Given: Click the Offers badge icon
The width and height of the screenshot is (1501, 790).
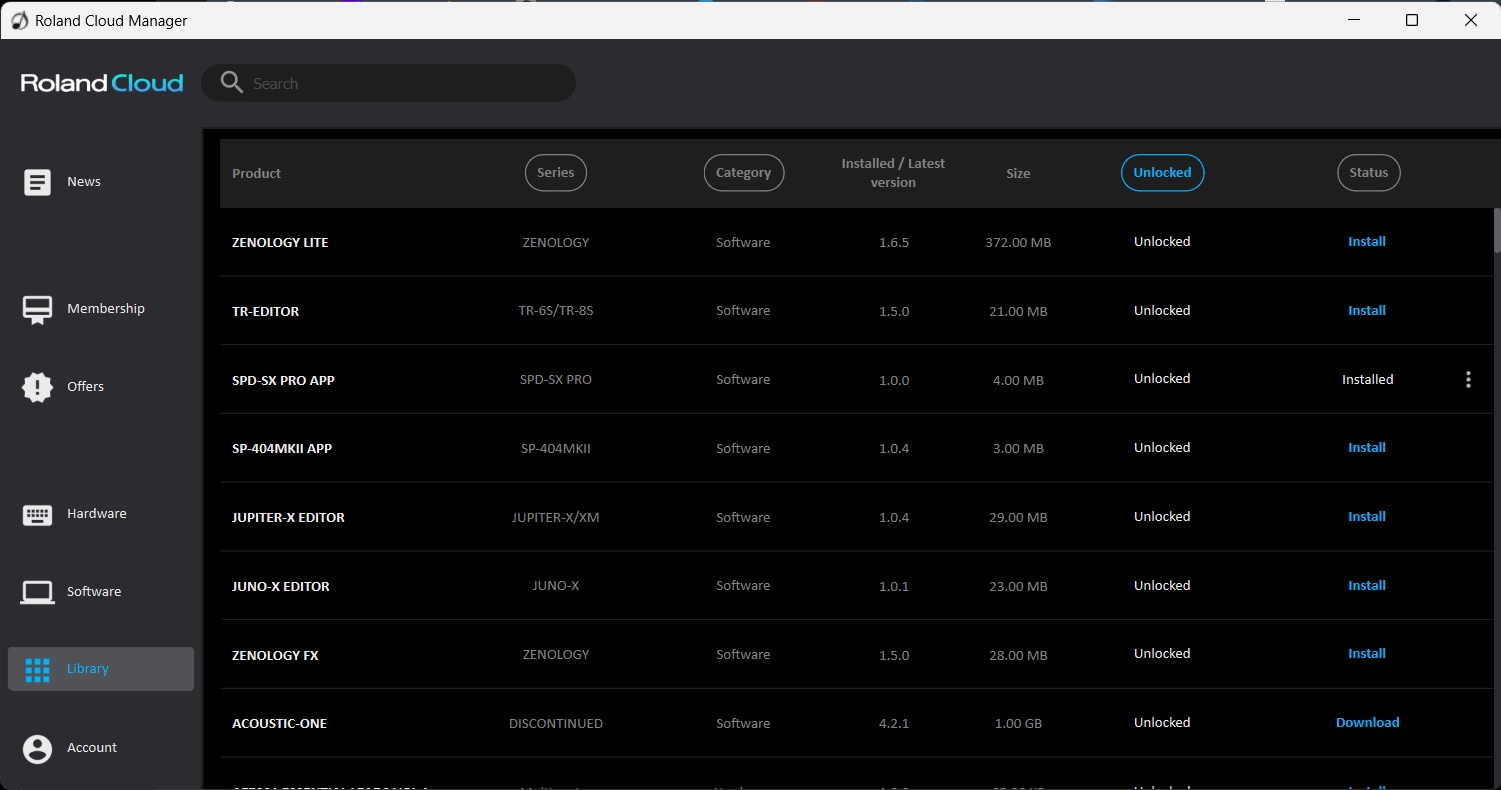Looking at the screenshot, I should [37, 387].
